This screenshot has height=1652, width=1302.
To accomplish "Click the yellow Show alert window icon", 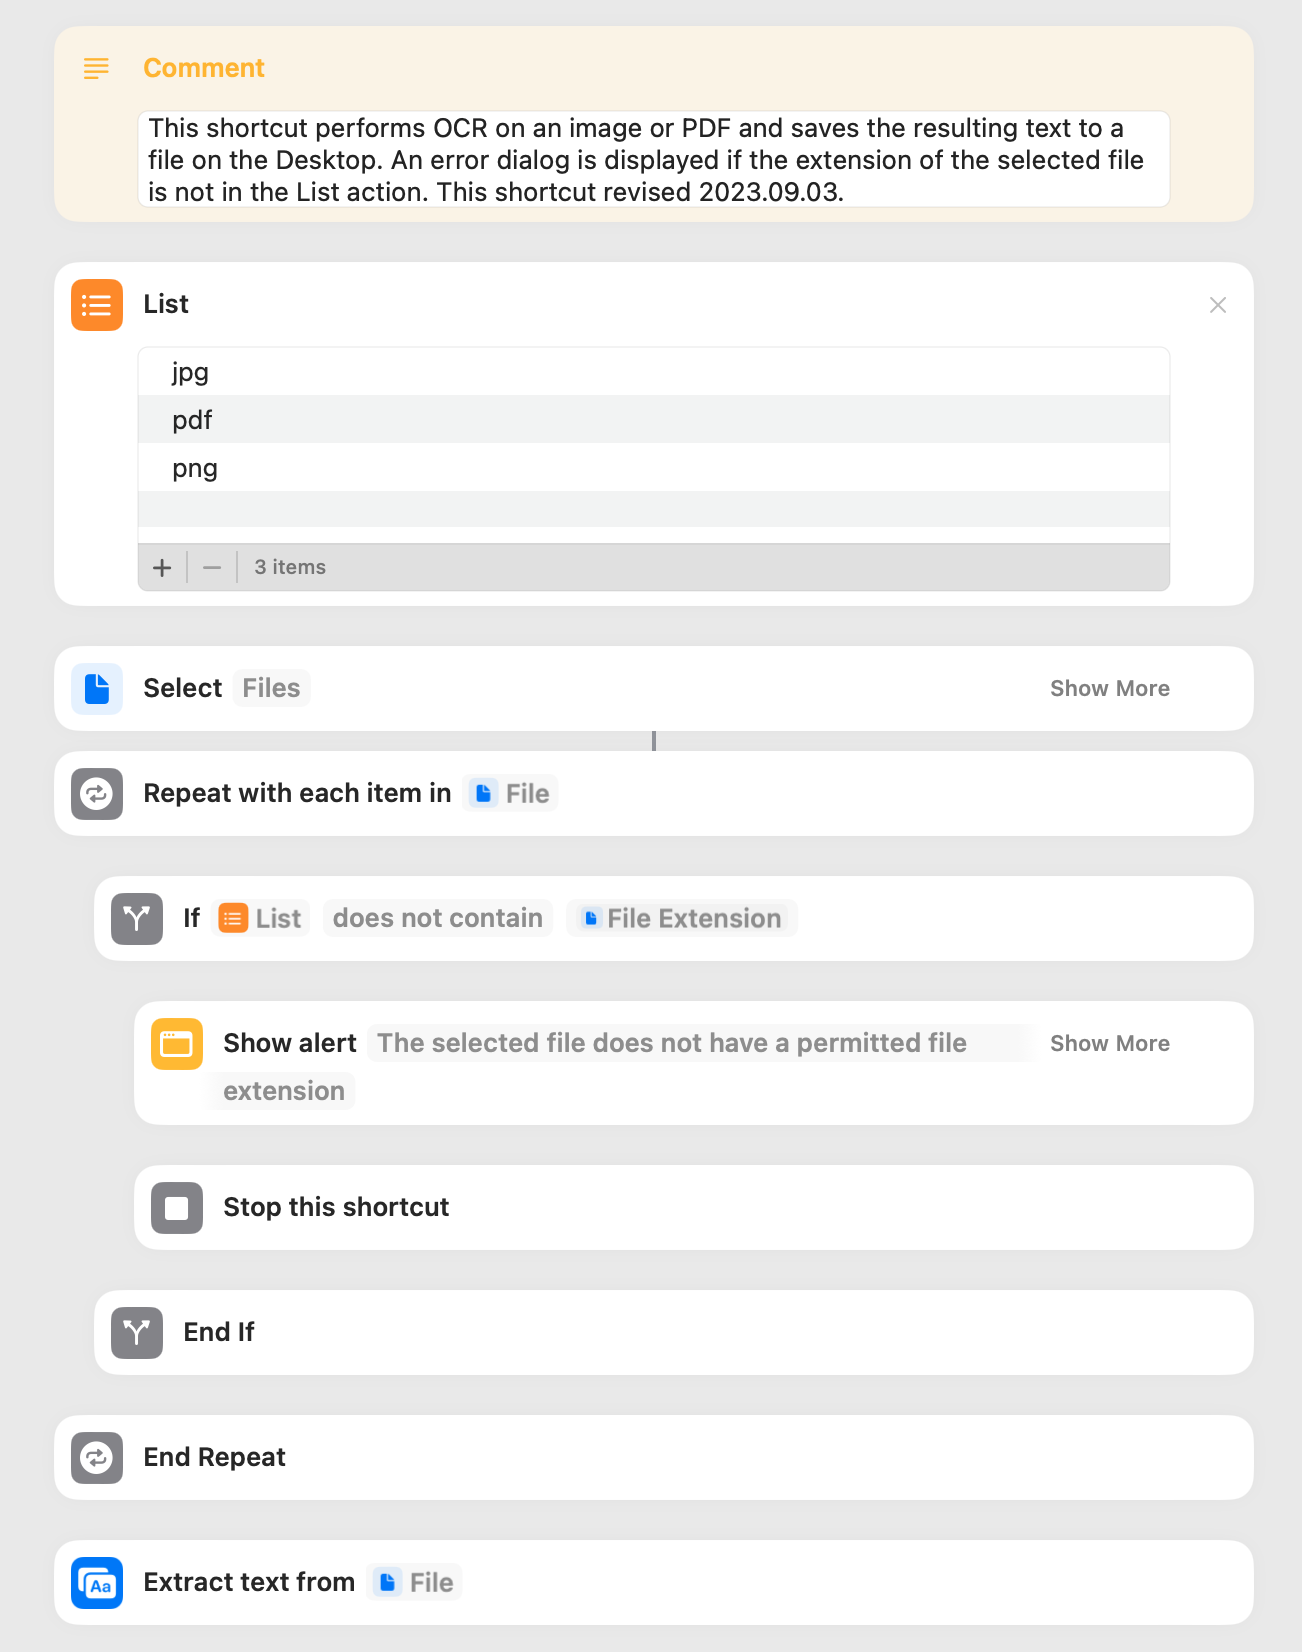I will [177, 1044].
